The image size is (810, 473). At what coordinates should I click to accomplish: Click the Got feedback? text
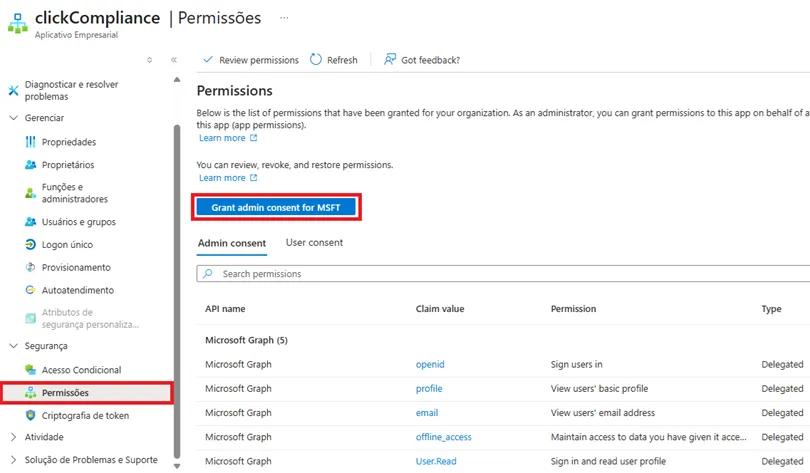pyautogui.click(x=430, y=60)
